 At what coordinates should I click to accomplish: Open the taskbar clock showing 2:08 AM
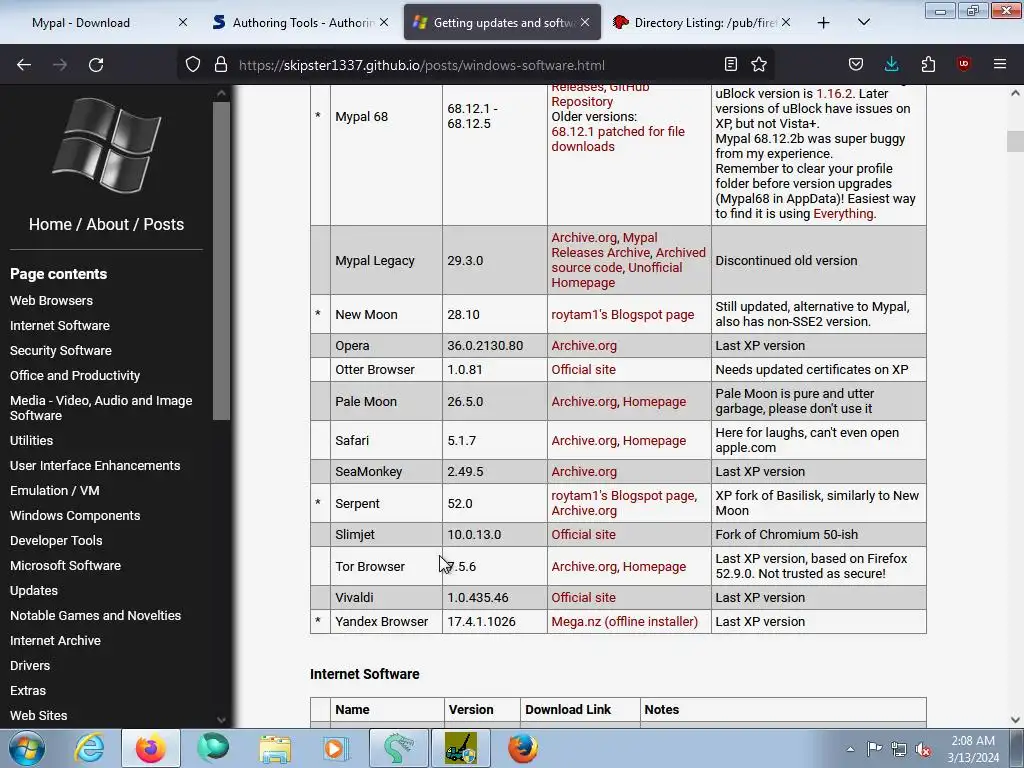point(973,749)
